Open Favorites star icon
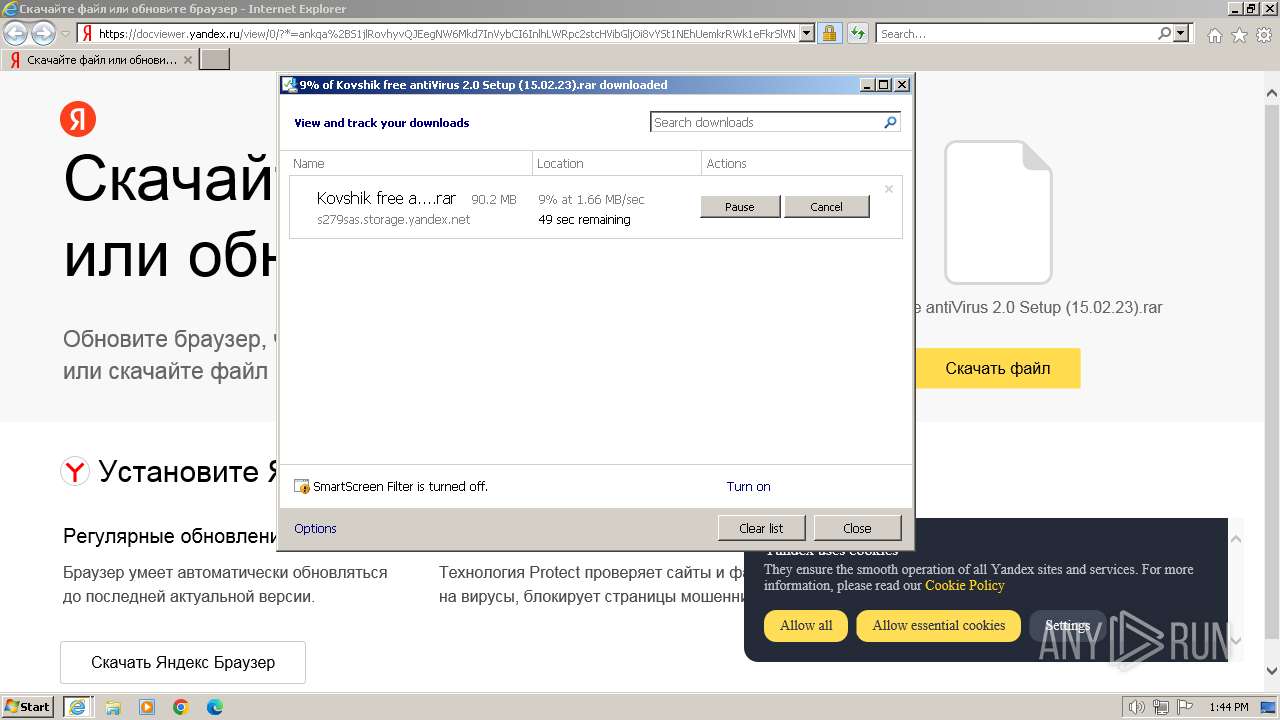 [x=1239, y=35]
